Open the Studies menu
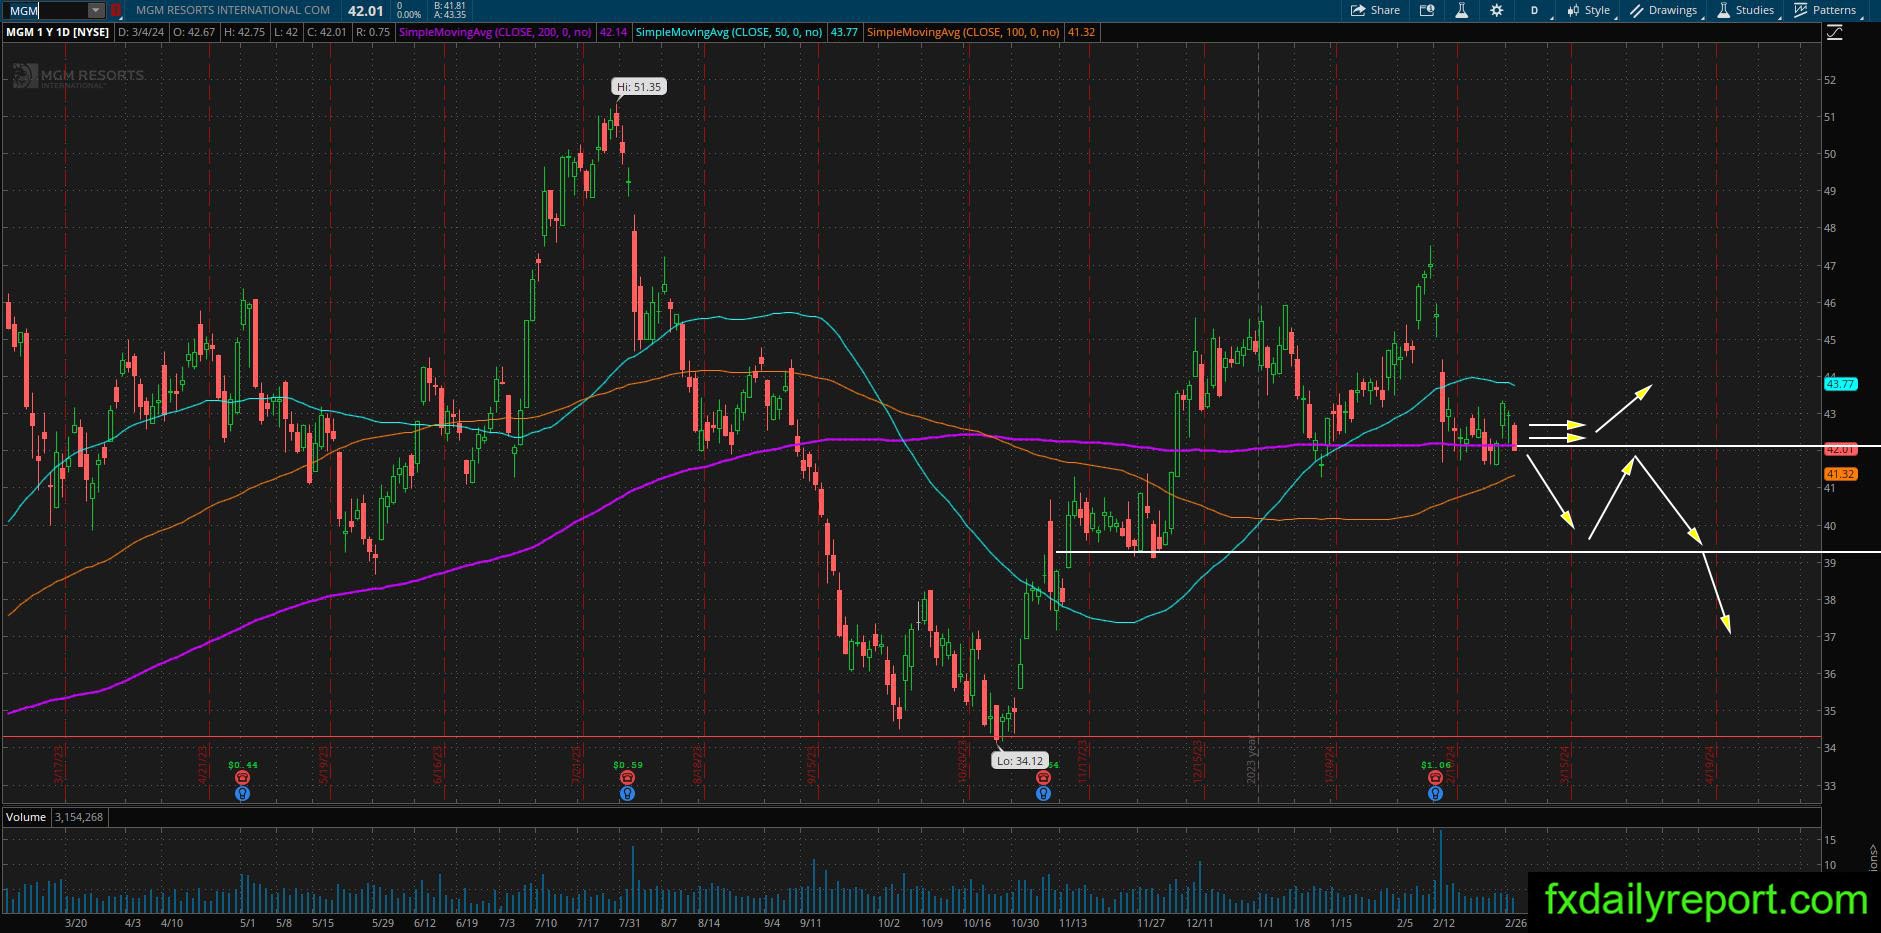The height and width of the screenshot is (933, 1881). [1746, 10]
